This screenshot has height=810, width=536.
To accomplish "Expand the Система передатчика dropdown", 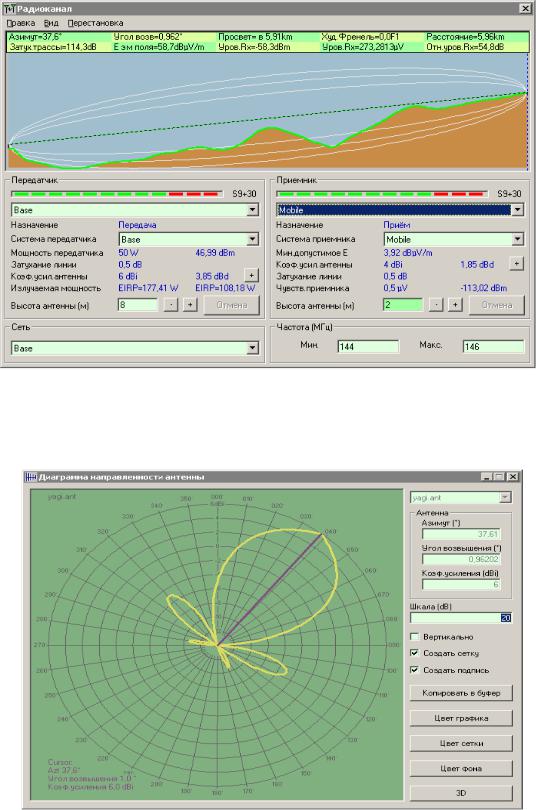I will pyautogui.click(x=252, y=239).
